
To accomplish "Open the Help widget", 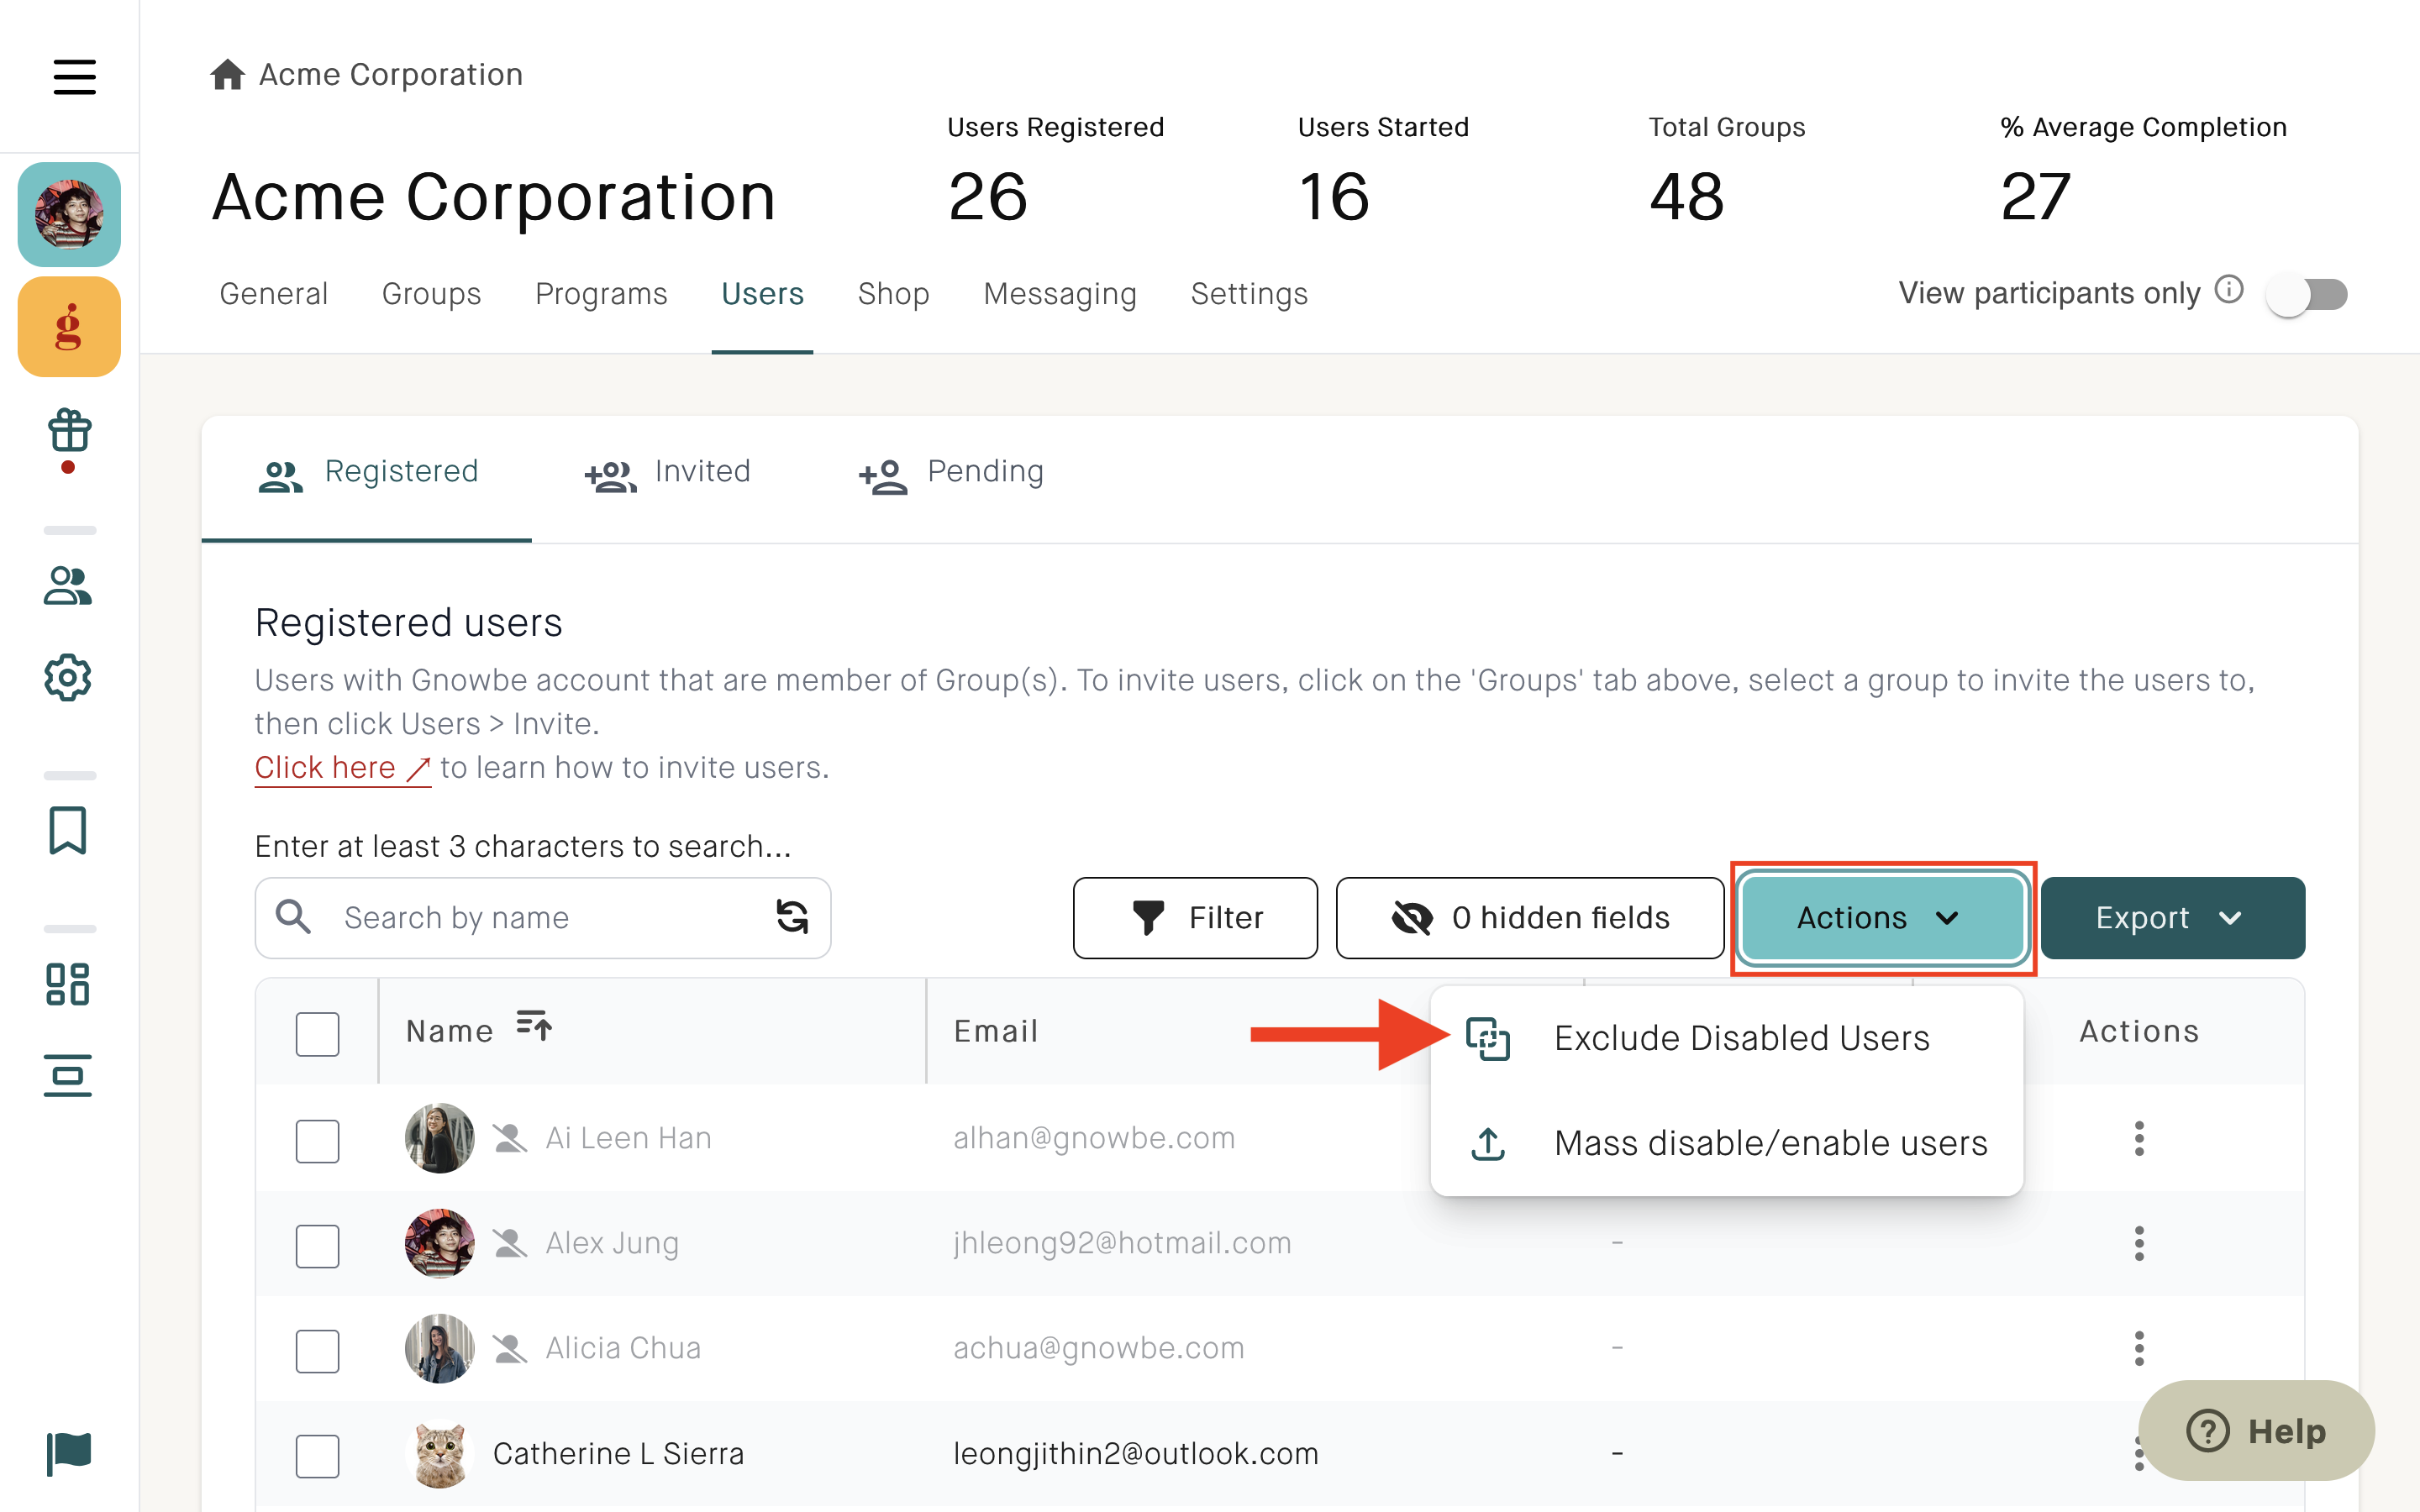I will coord(2256,1431).
